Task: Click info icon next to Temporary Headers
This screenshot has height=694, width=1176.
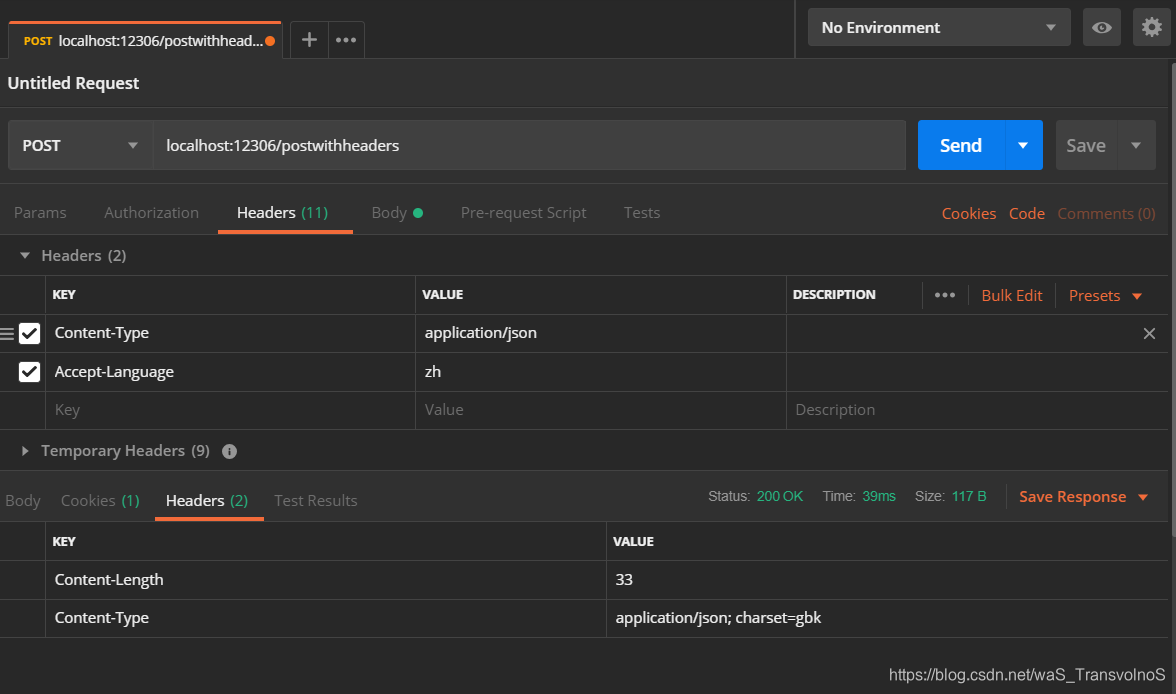Action: coord(230,452)
